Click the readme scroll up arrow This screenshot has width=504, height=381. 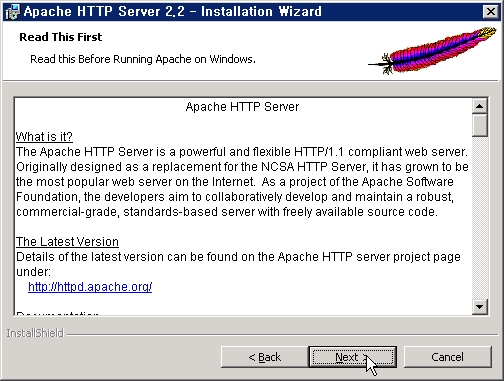coord(480,106)
